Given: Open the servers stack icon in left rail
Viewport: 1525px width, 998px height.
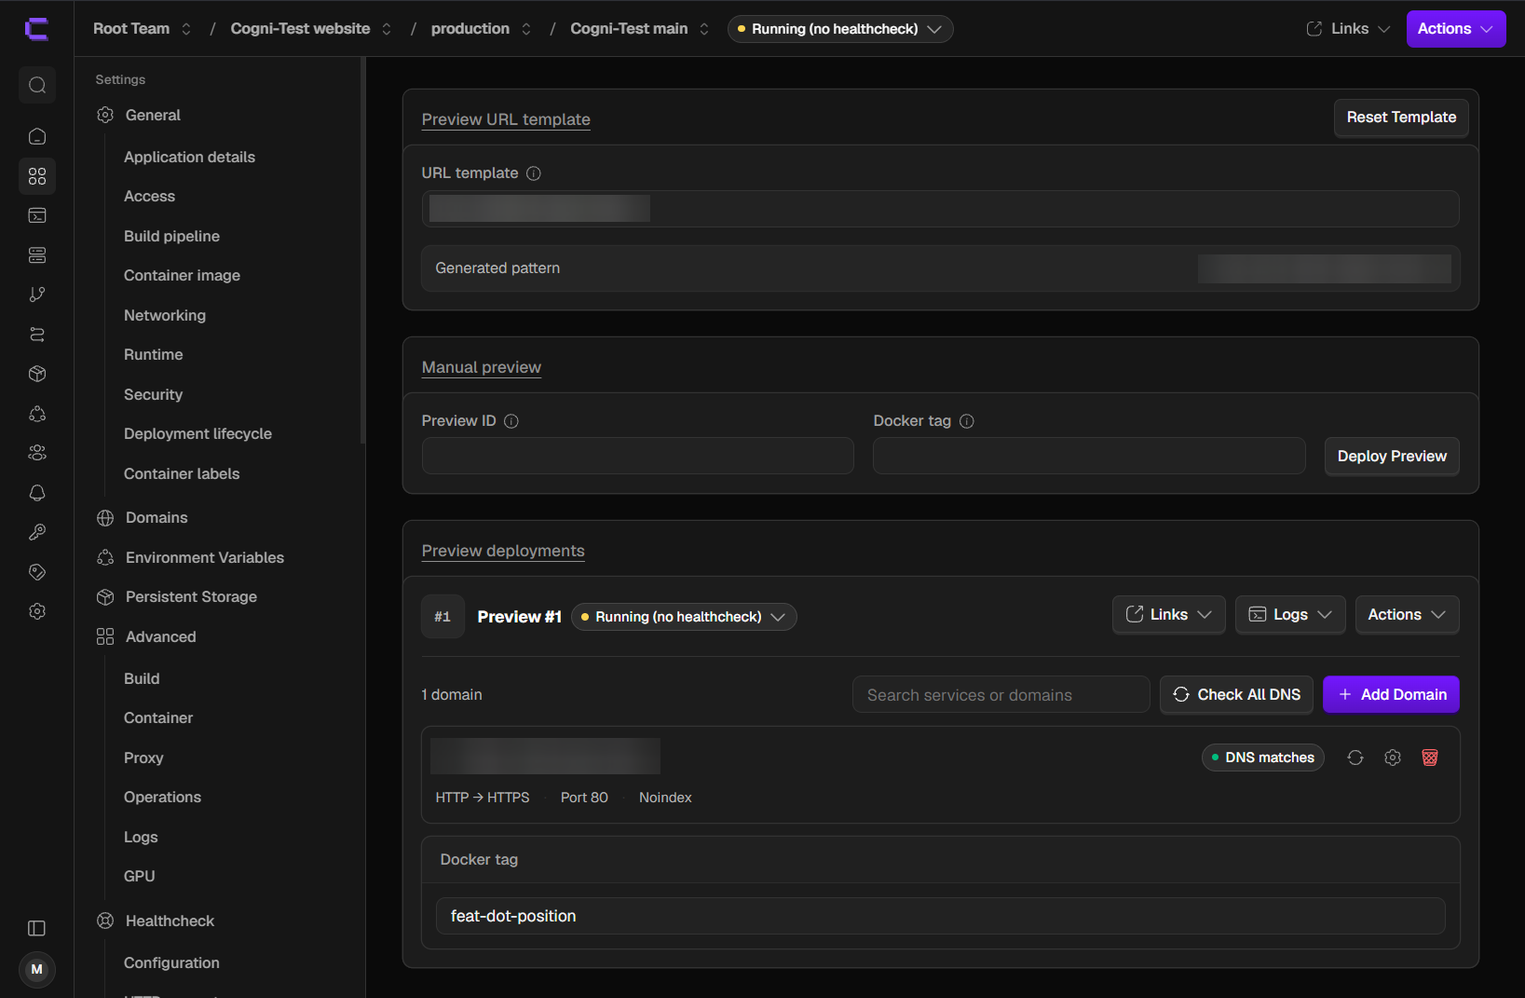Looking at the screenshot, I should pyautogui.click(x=37, y=255).
